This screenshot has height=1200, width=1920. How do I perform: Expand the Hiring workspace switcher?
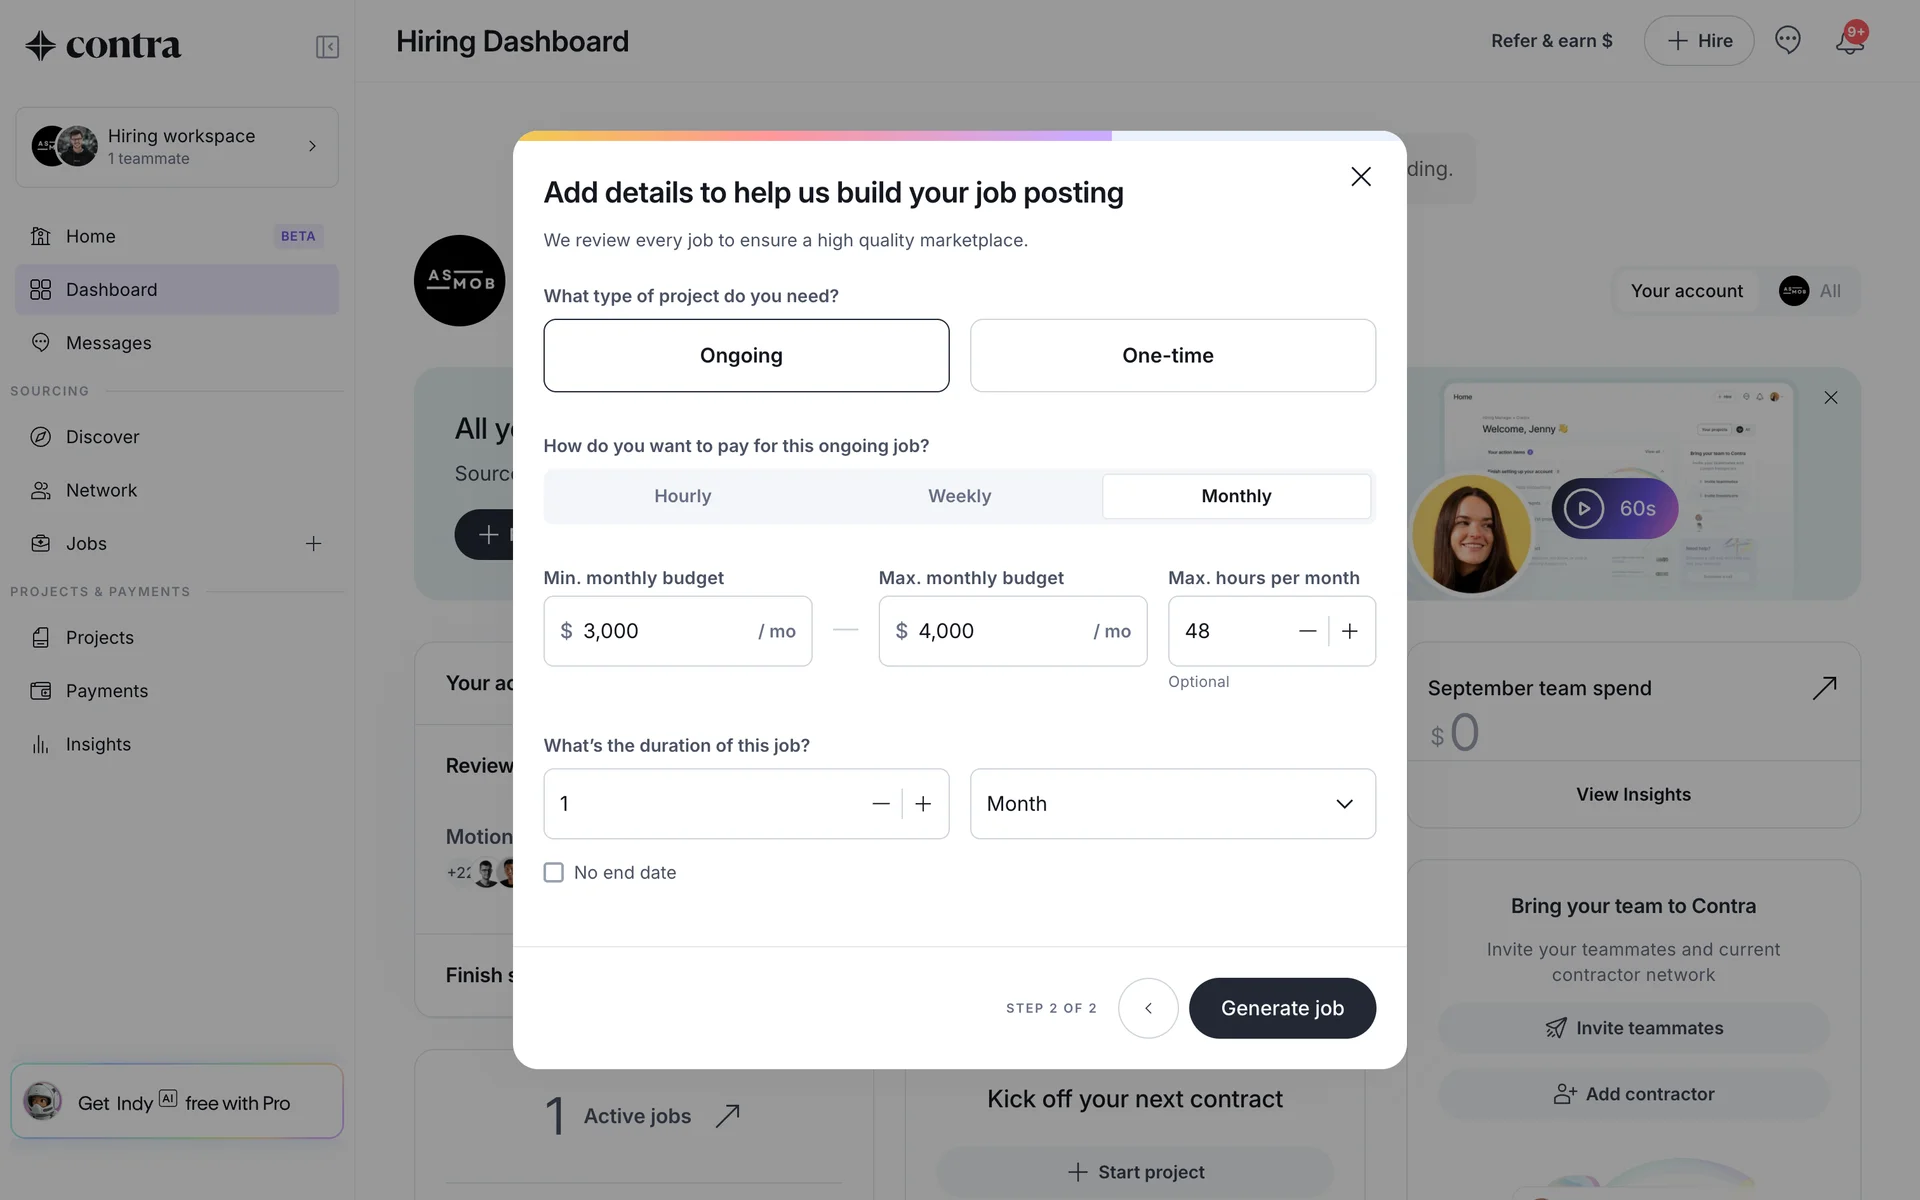click(x=177, y=147)
